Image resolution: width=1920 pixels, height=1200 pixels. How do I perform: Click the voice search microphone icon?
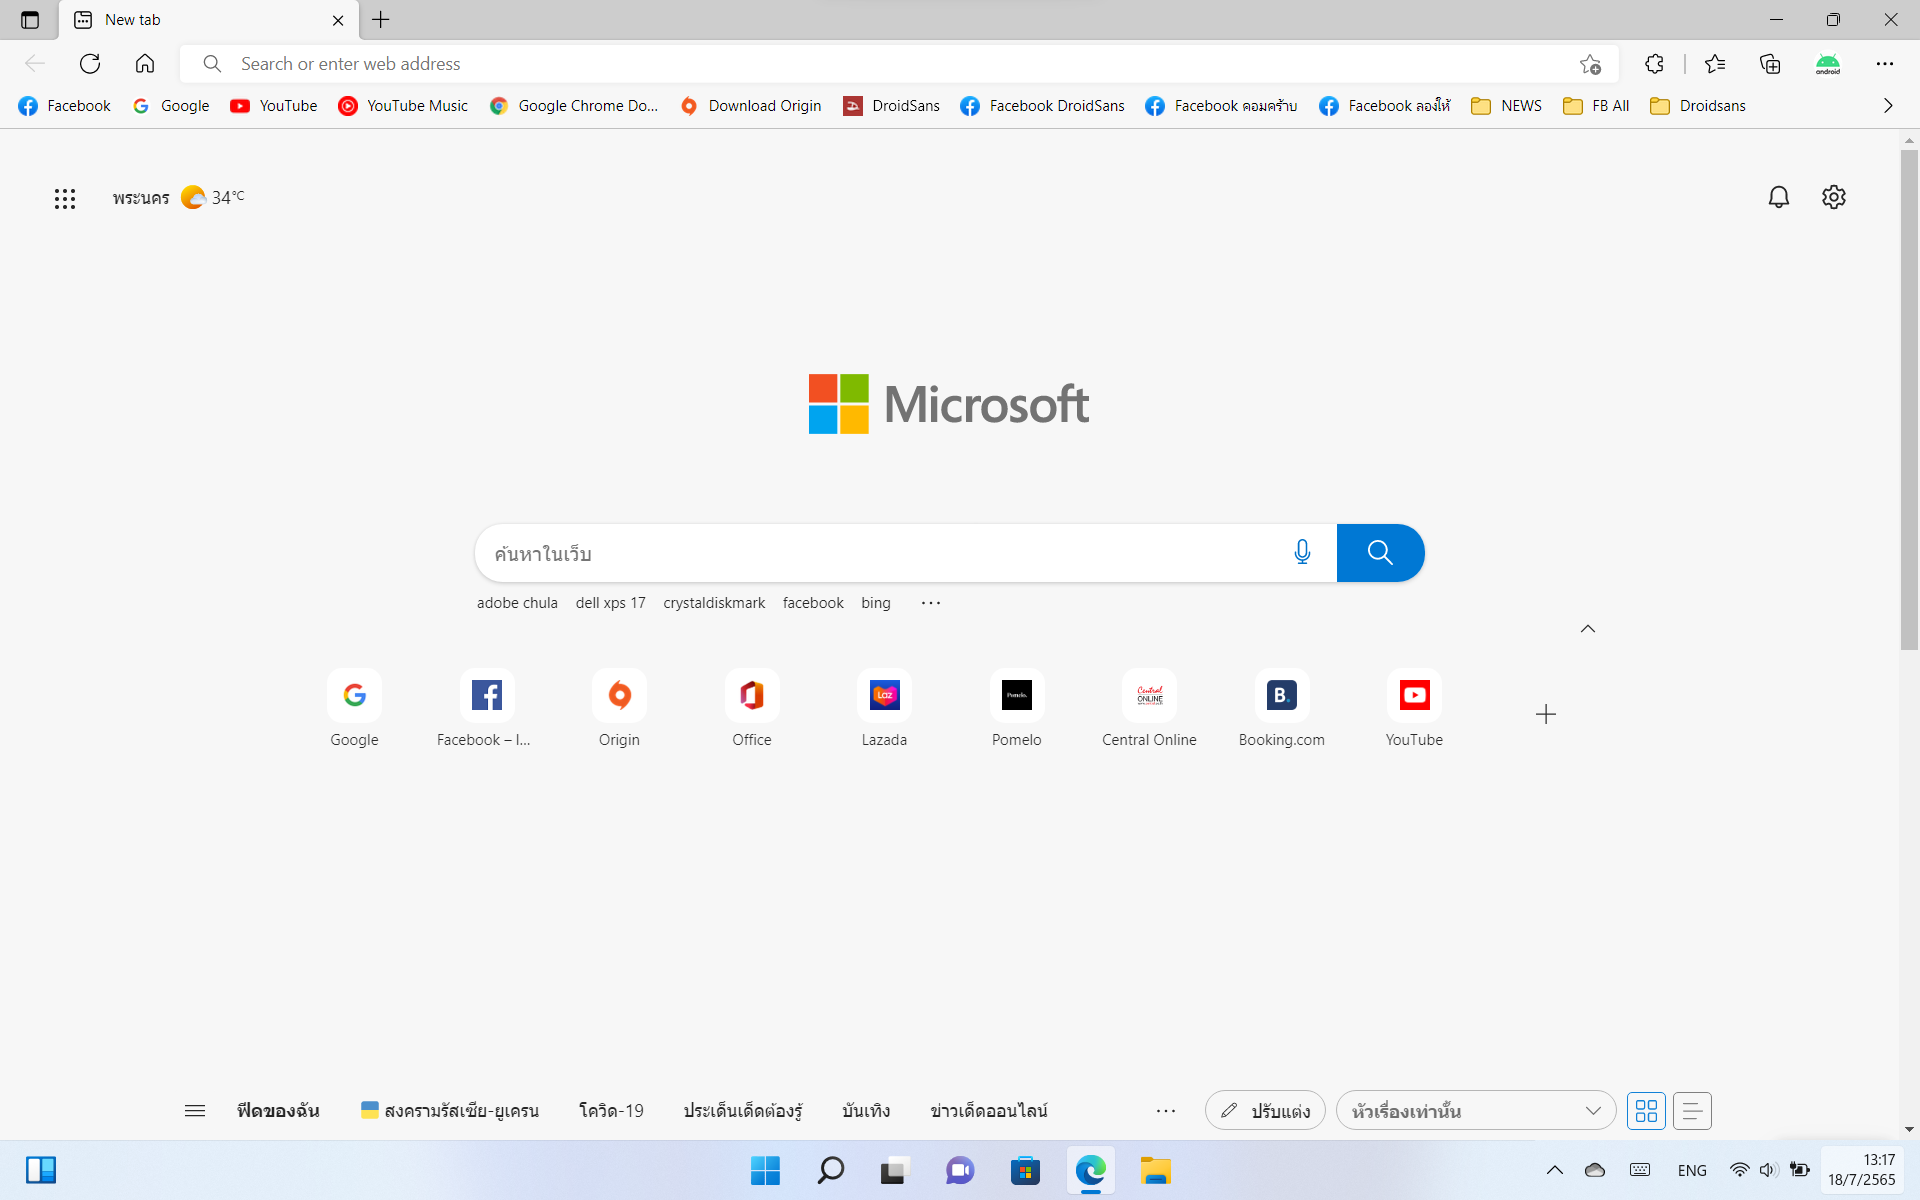(x=1302, y=552)
